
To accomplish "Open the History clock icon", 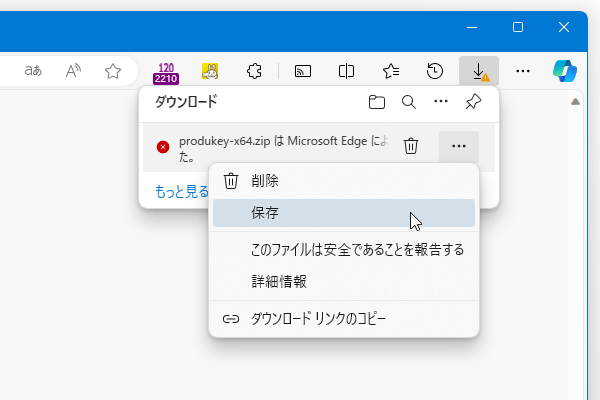I will click(x=435, y=71).
